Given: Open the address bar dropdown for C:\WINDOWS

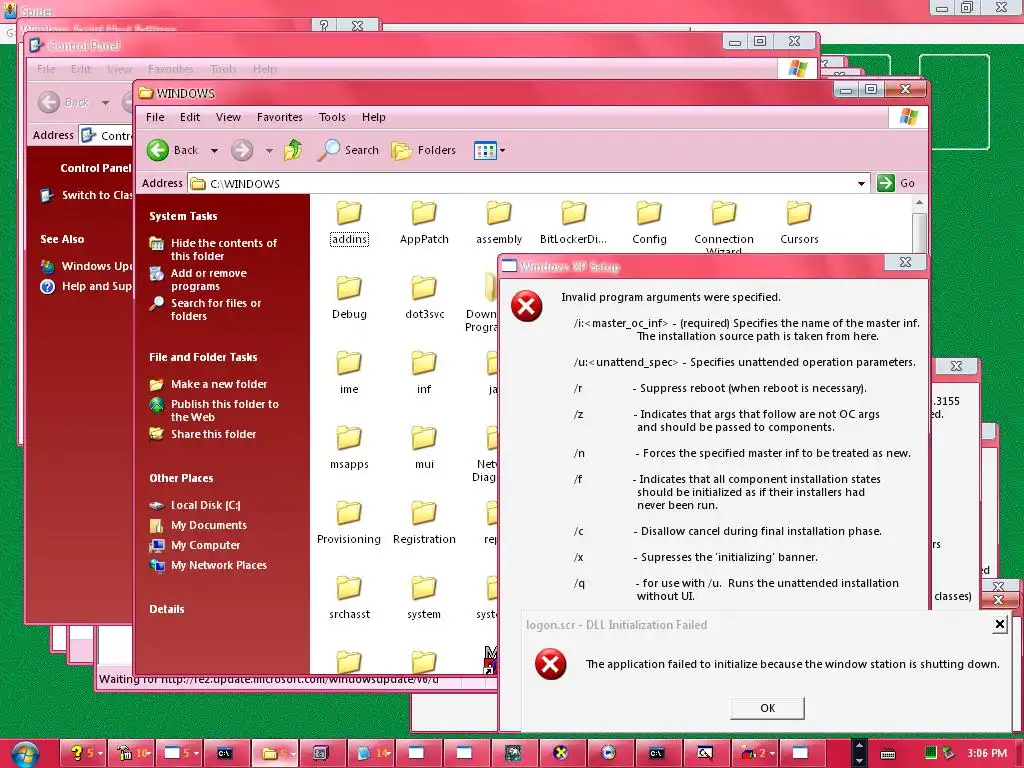Looking at the screenshot, I should [x=861, y=184].
